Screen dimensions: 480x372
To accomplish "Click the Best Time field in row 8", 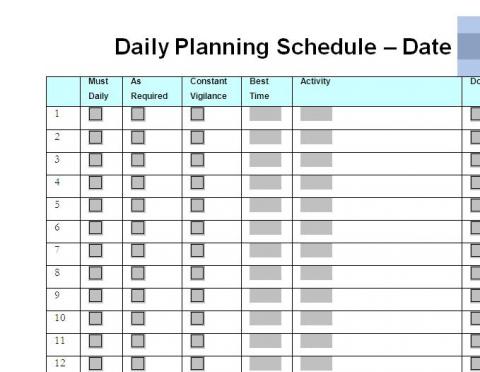I will click(x=265, y=273).
